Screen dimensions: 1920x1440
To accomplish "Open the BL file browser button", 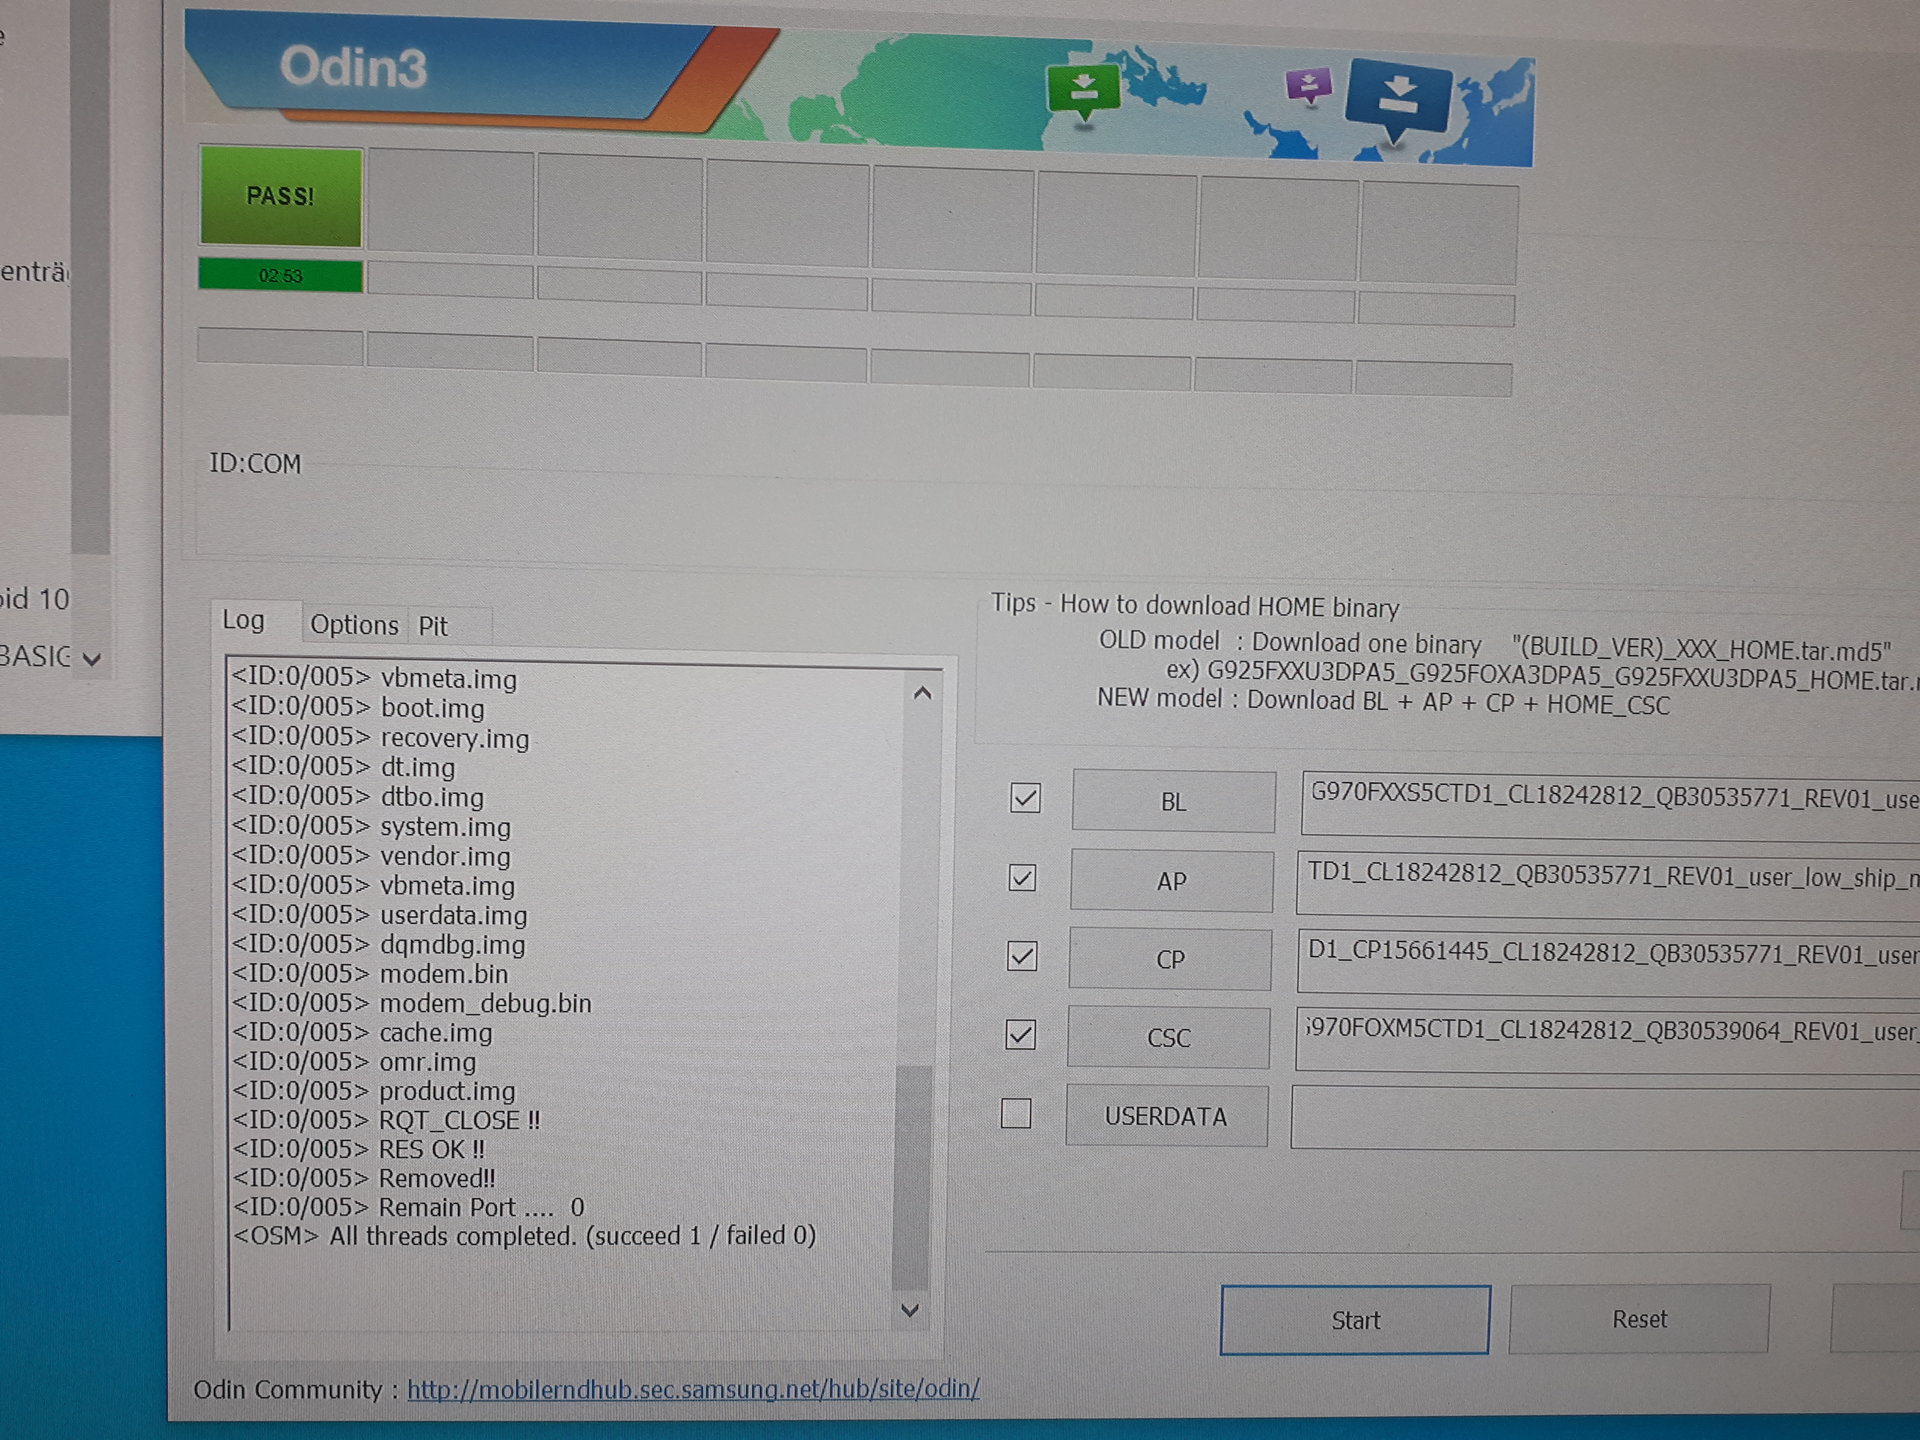I will coord(1173,801).
